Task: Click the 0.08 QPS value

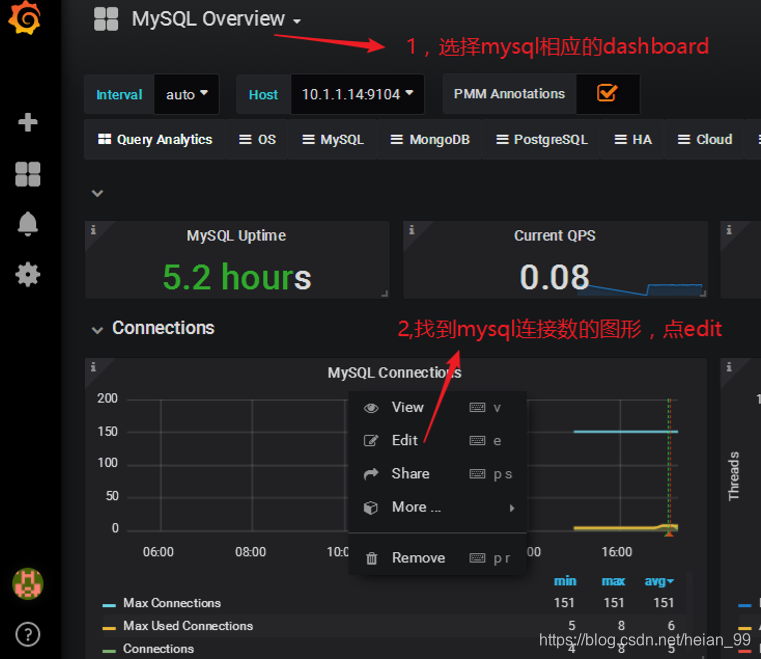Action: tap(554, 278)
